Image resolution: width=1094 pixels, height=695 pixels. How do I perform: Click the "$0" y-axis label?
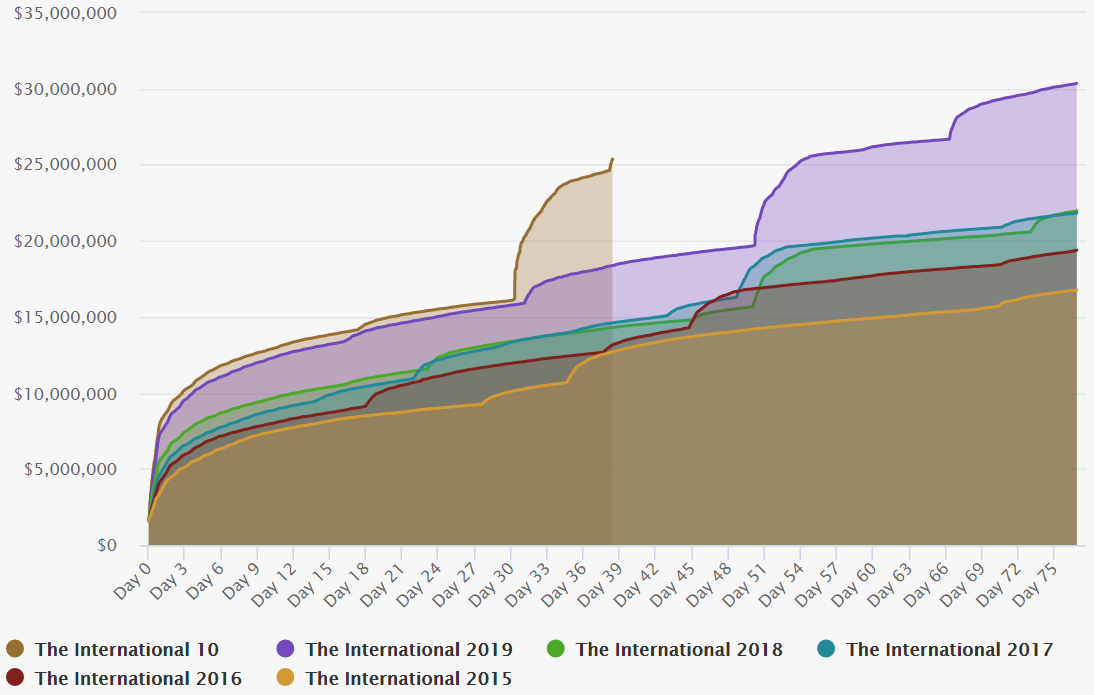(107, 545)
